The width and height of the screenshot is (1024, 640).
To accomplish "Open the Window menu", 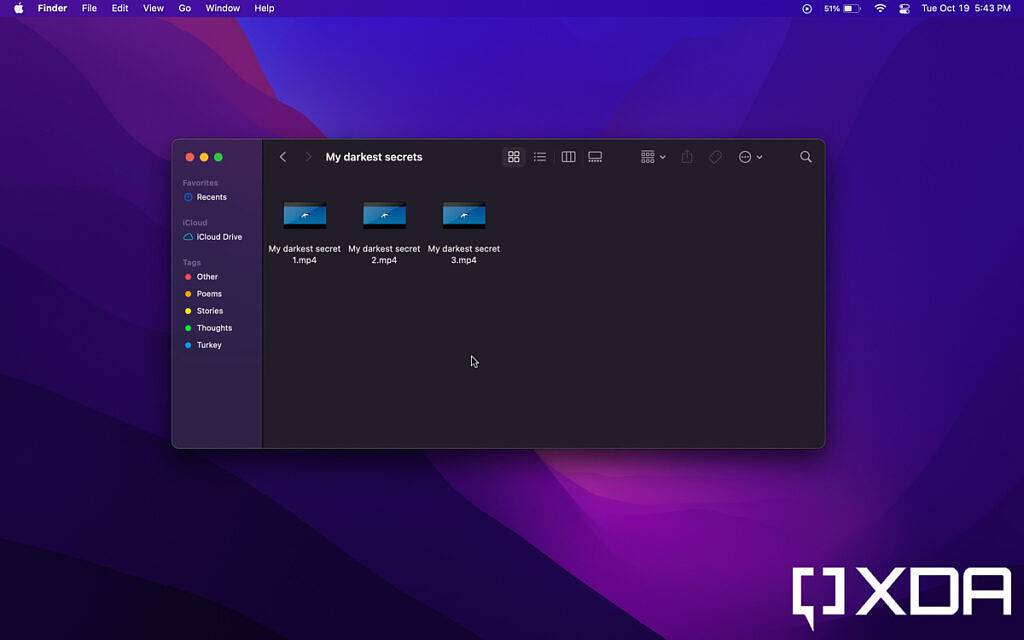I will click(223, 8).
